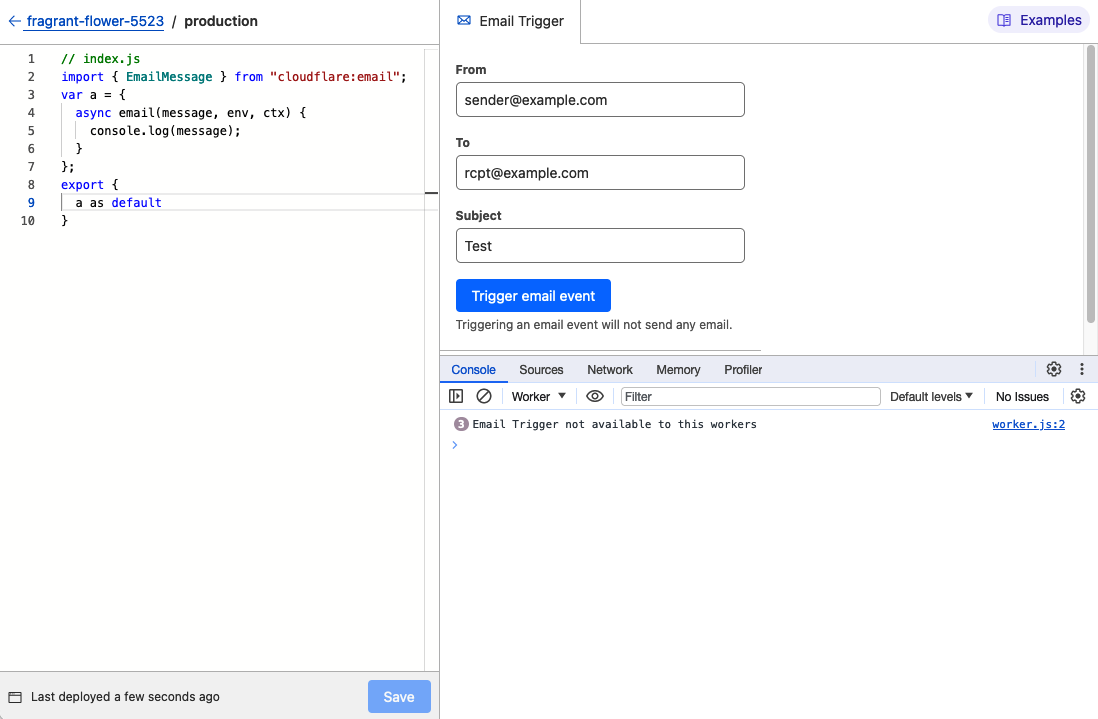Switch to the Sources tab
The image size is (1098, 719).
pos(541,370)
